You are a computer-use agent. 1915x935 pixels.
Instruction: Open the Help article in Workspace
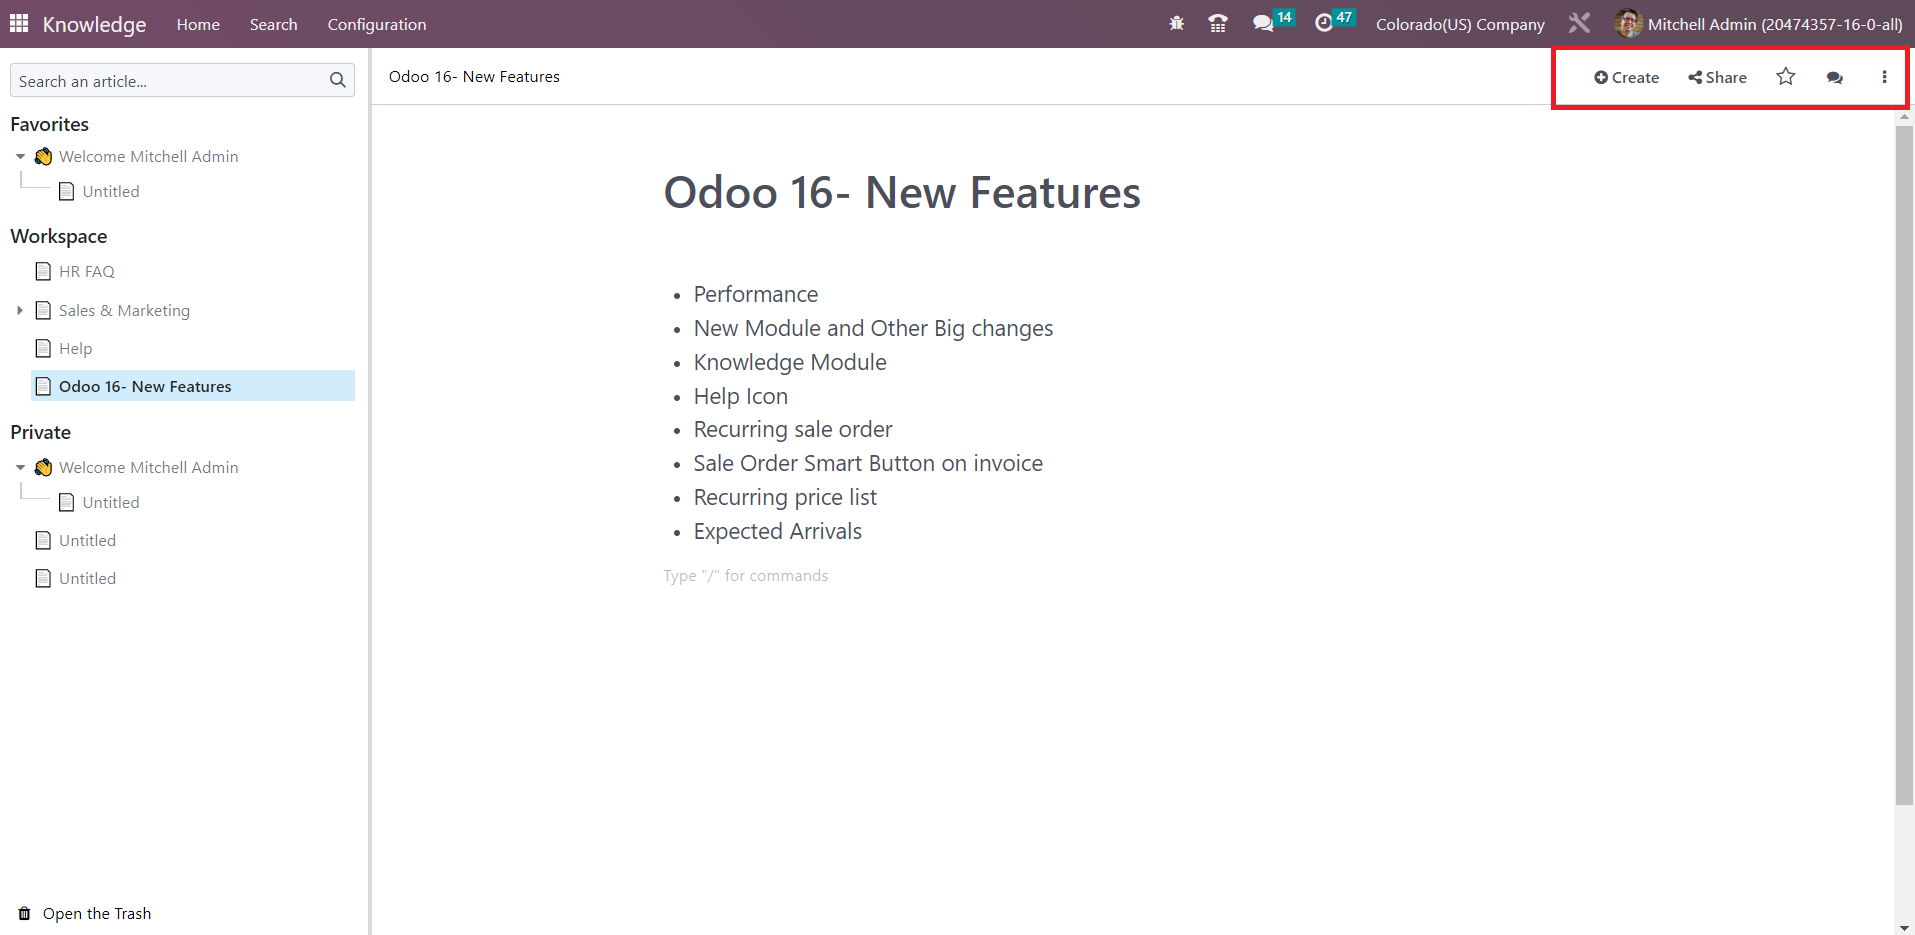coord(75,348)
